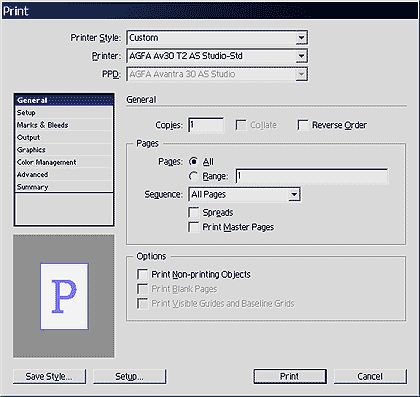Select the Range radio button

193,176
